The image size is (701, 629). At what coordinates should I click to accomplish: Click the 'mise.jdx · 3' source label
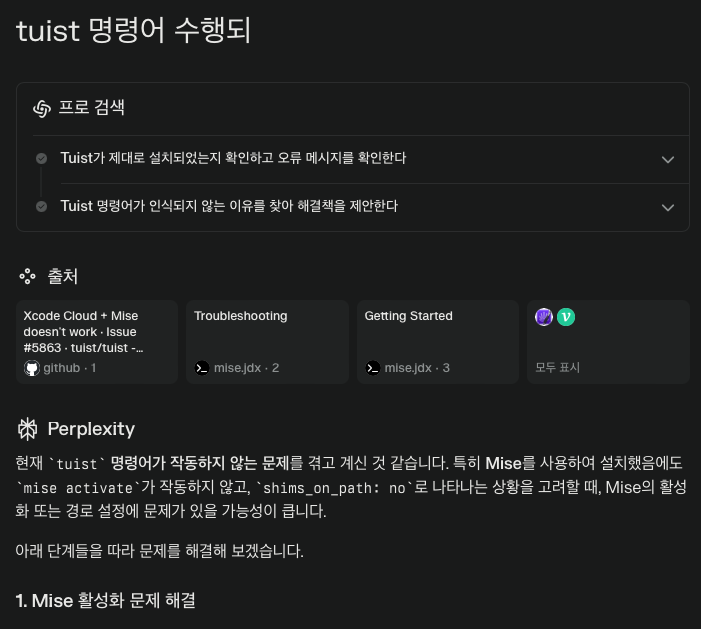(x=417, y=368)
